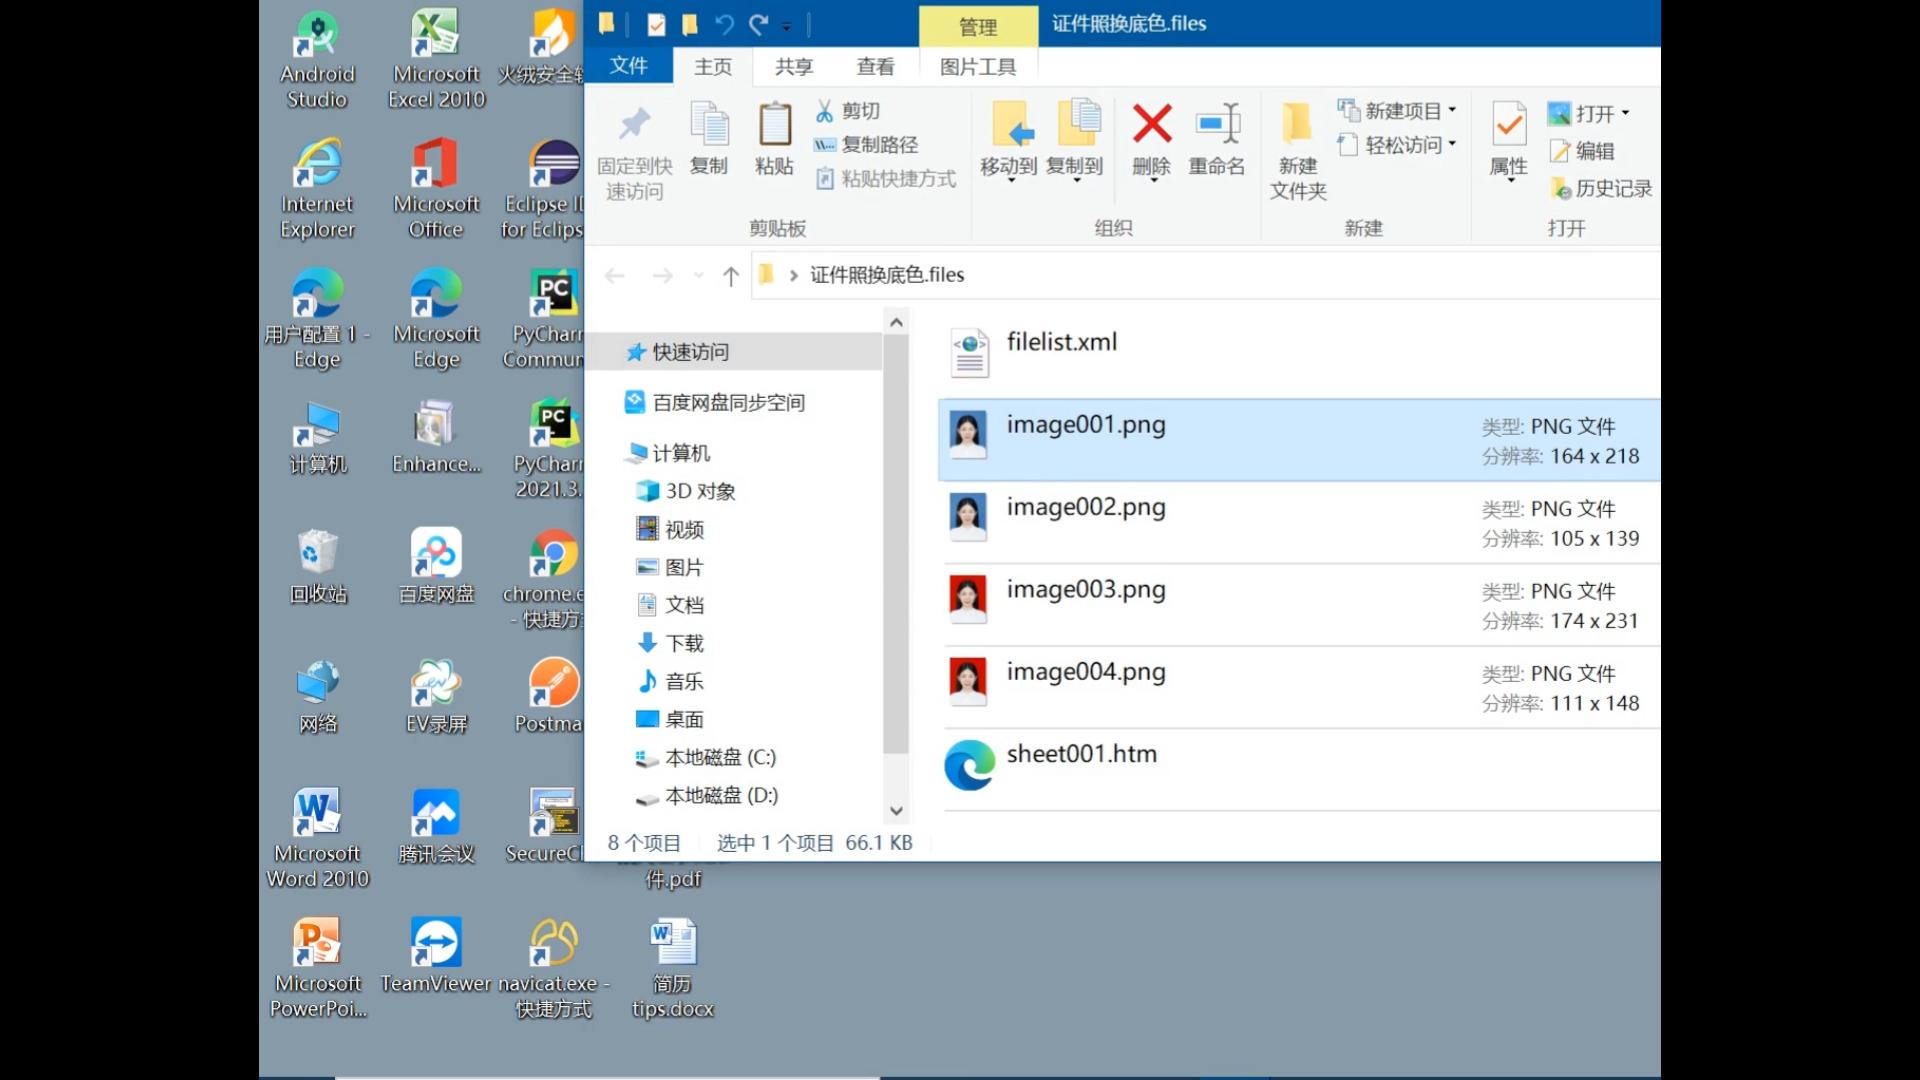Click the Rename (重命名) ribbon icon
This screenshot has width=1920, height=1080.
pyautogui.click(x=1217, y=125)
